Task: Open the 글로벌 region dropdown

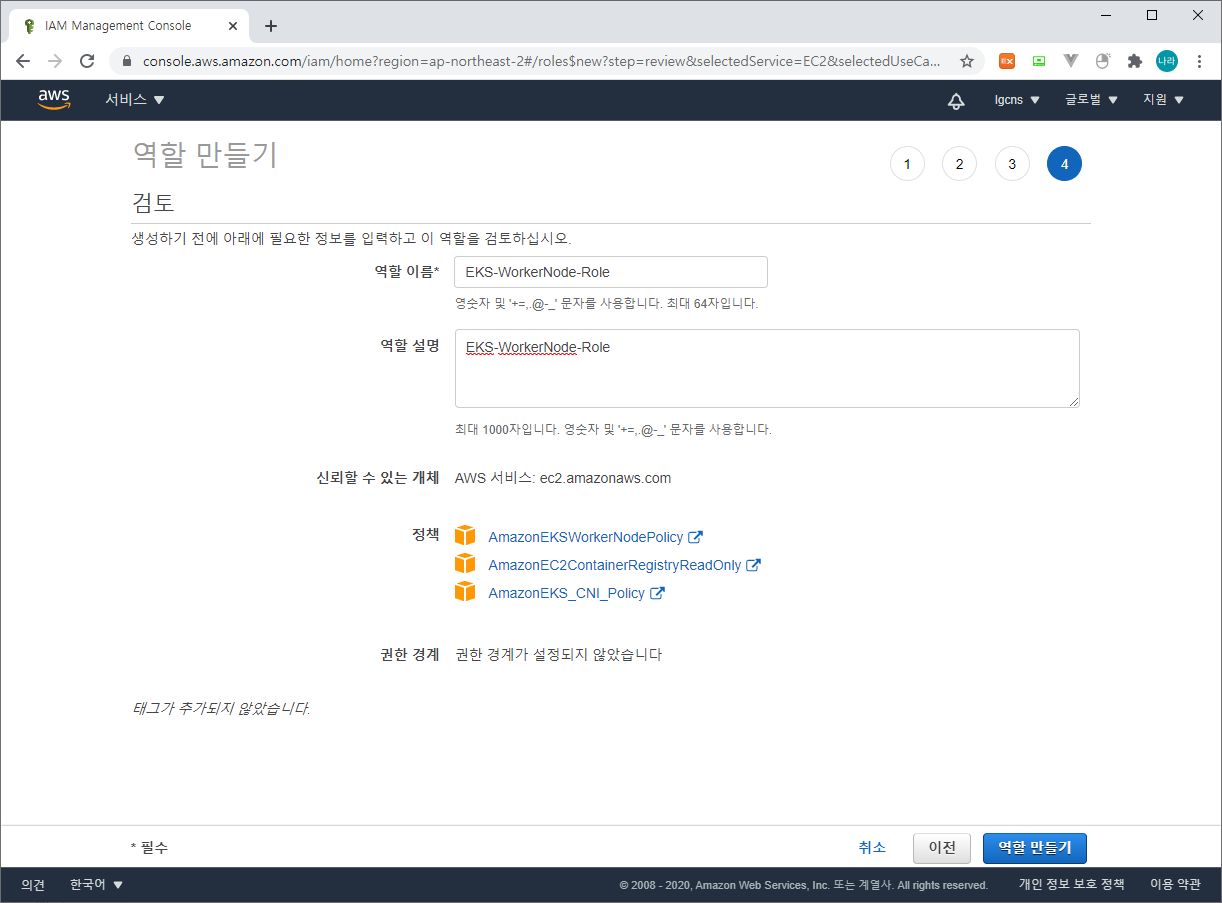Action: pyautogui.click(x=1091, y=100)
